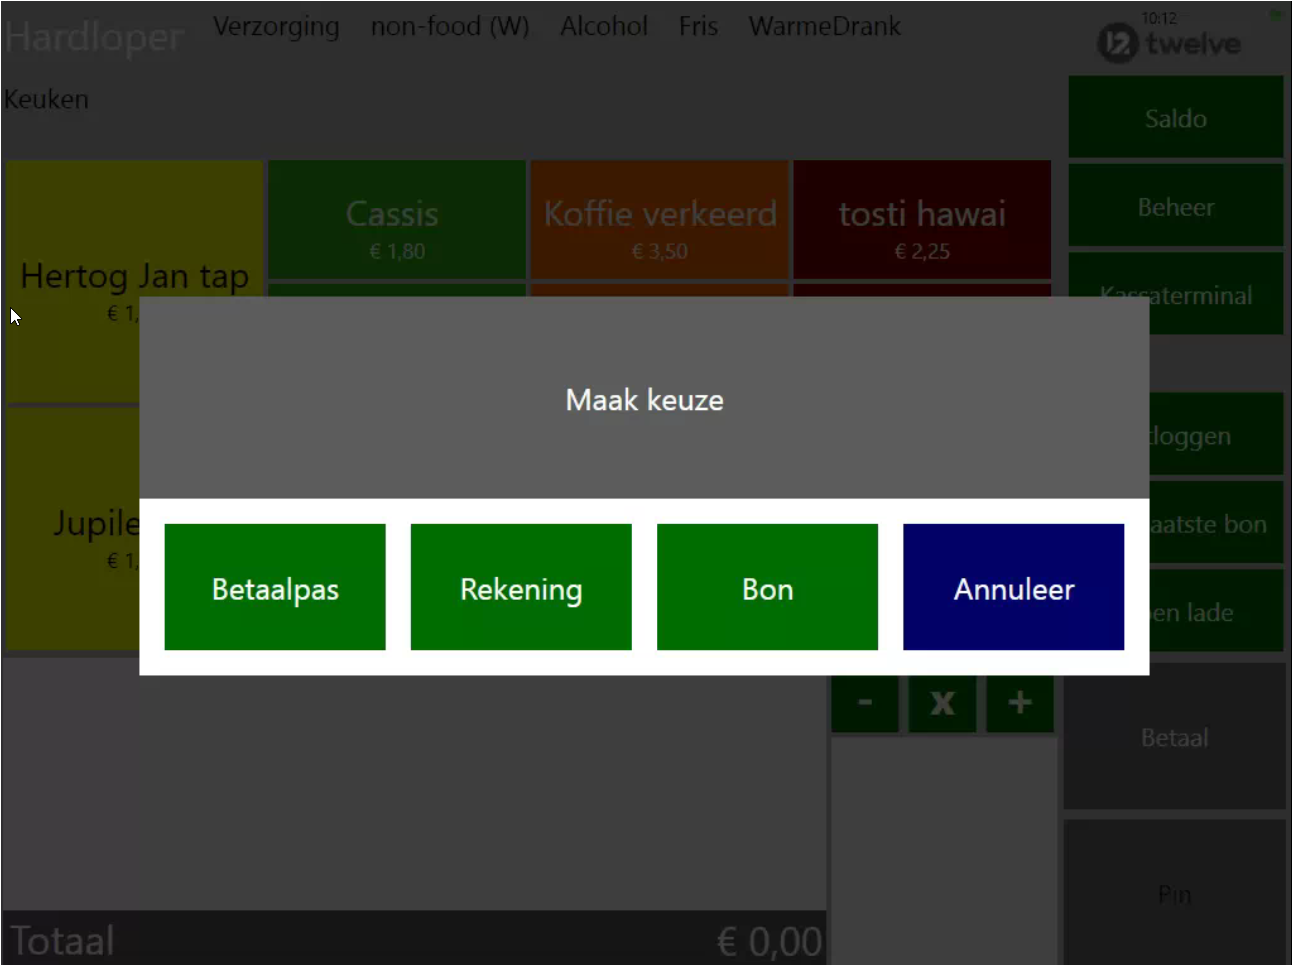1293x966 pixels.
Task: Add Koffie verkeerd to order
Action: pyautogui.click(x=660, y=220)
